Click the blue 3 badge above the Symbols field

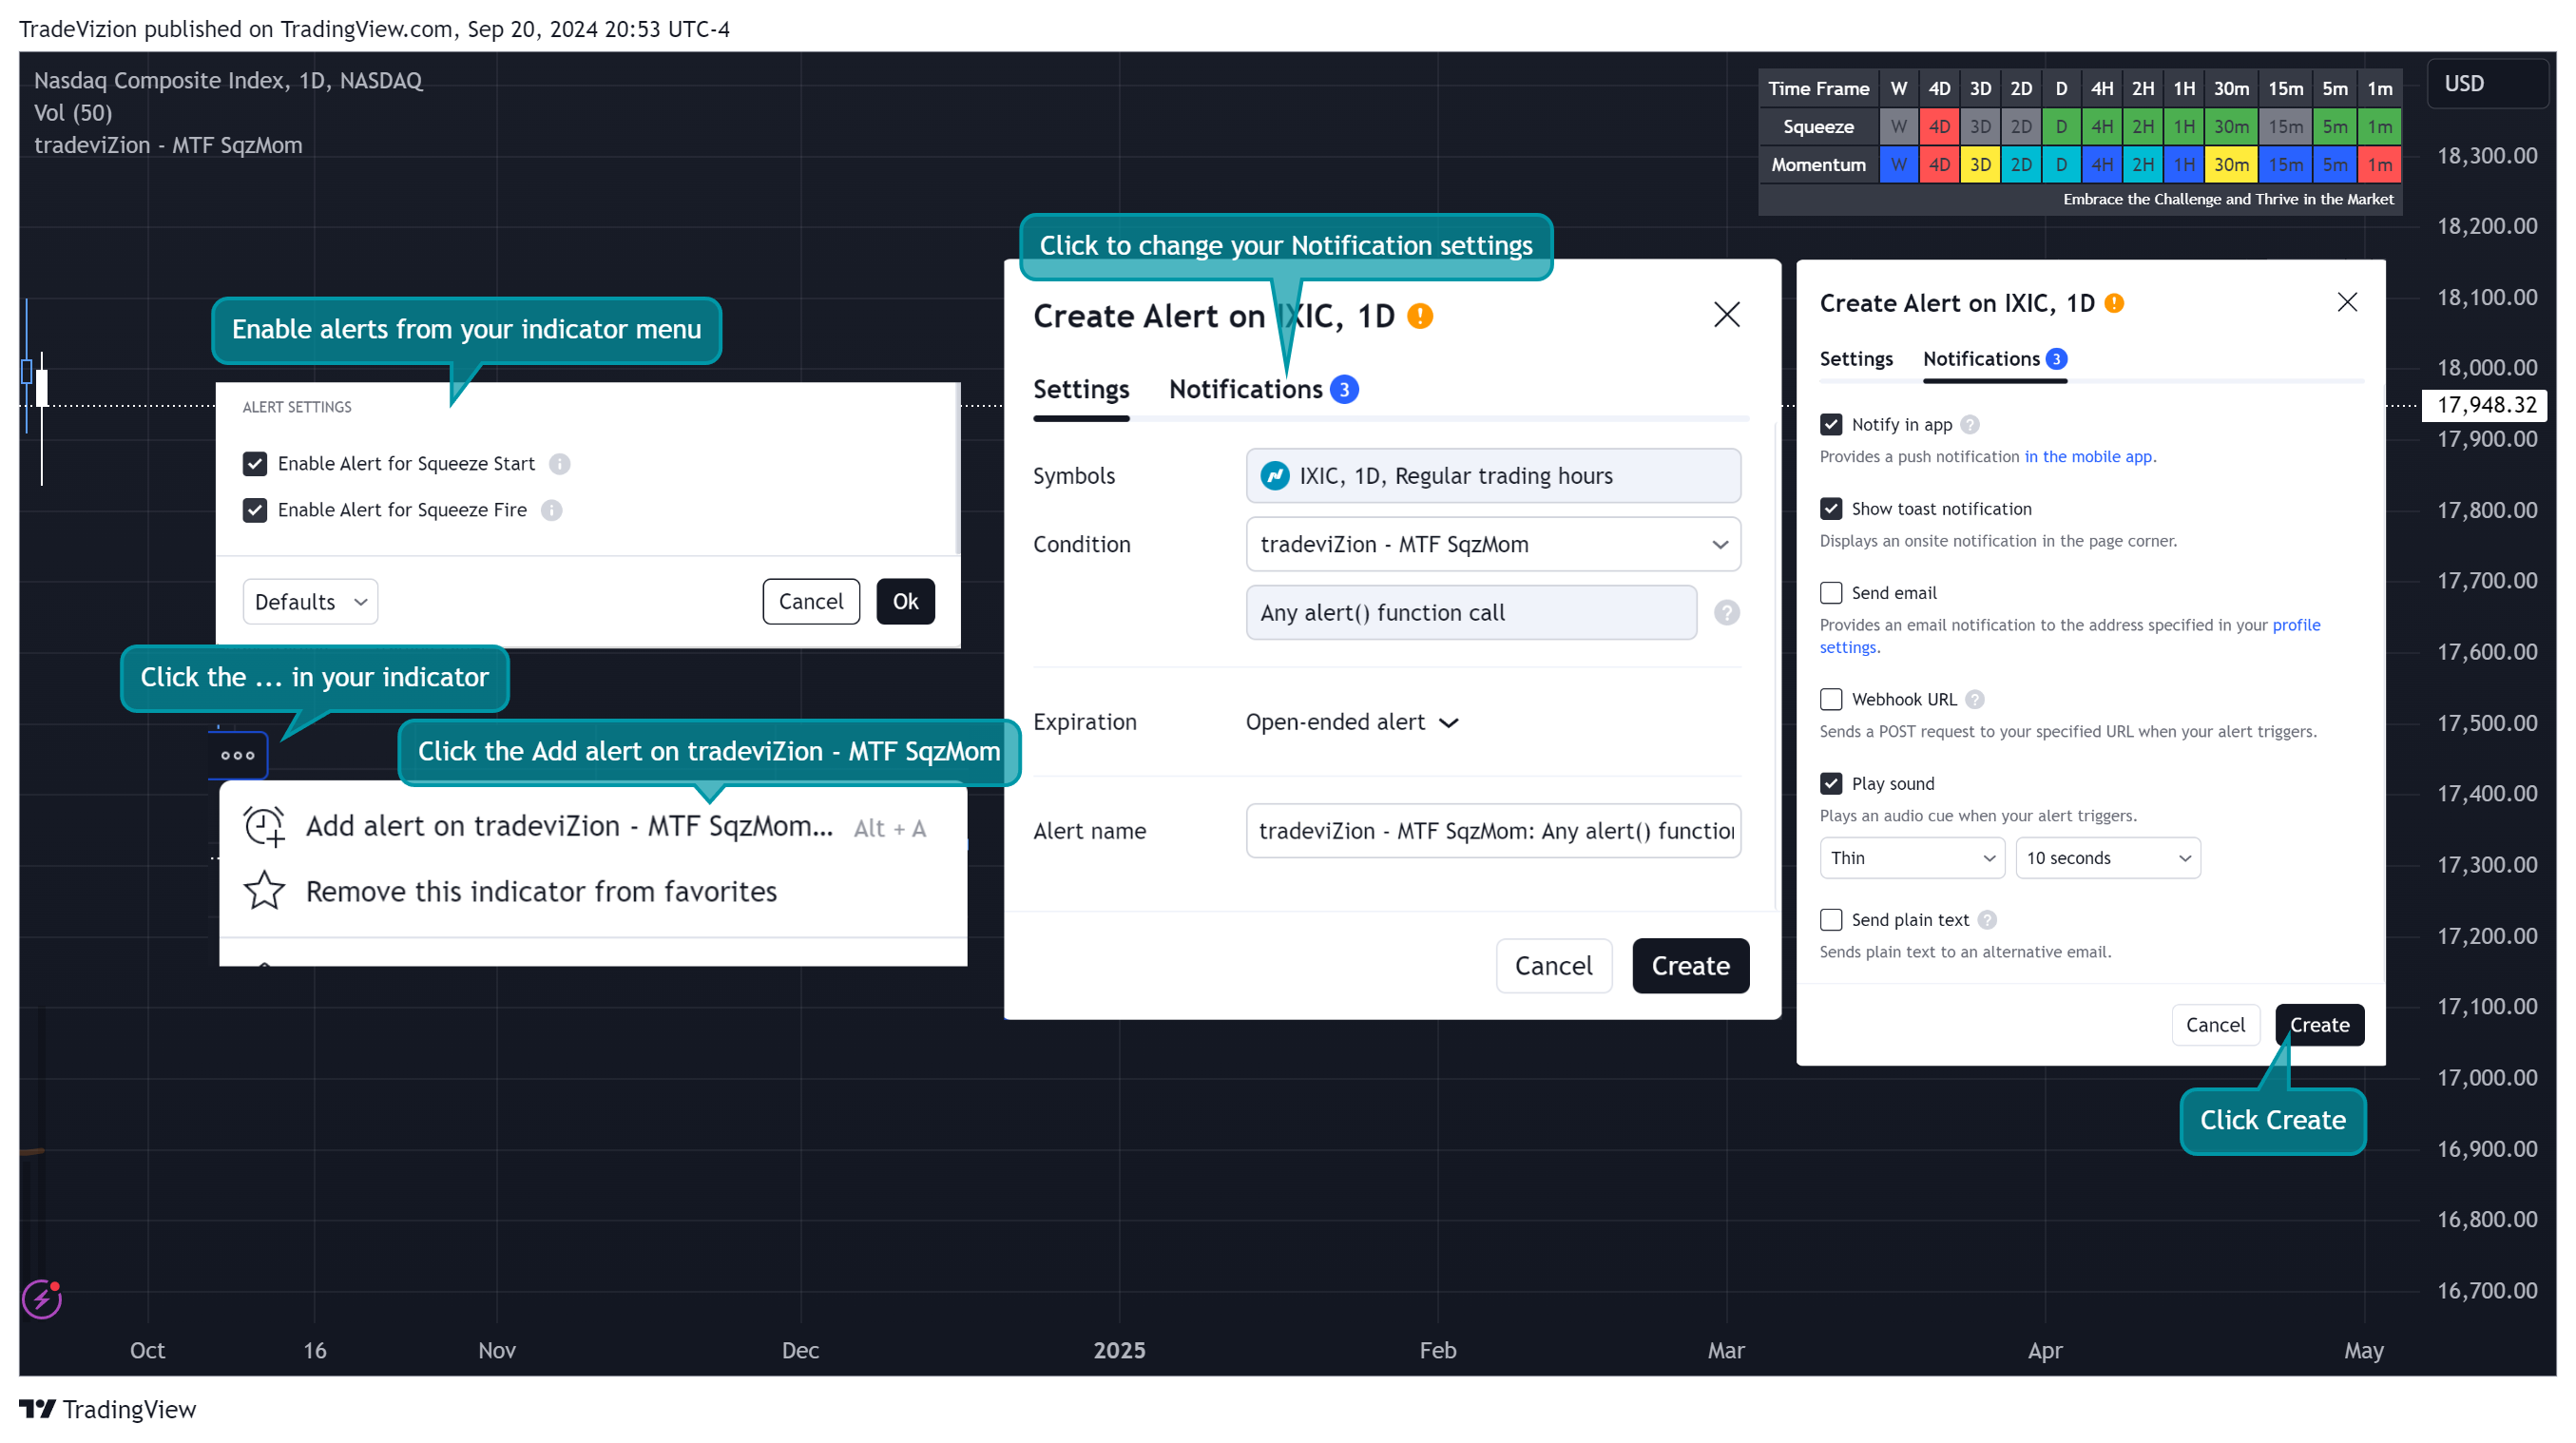coord(1344,390)
